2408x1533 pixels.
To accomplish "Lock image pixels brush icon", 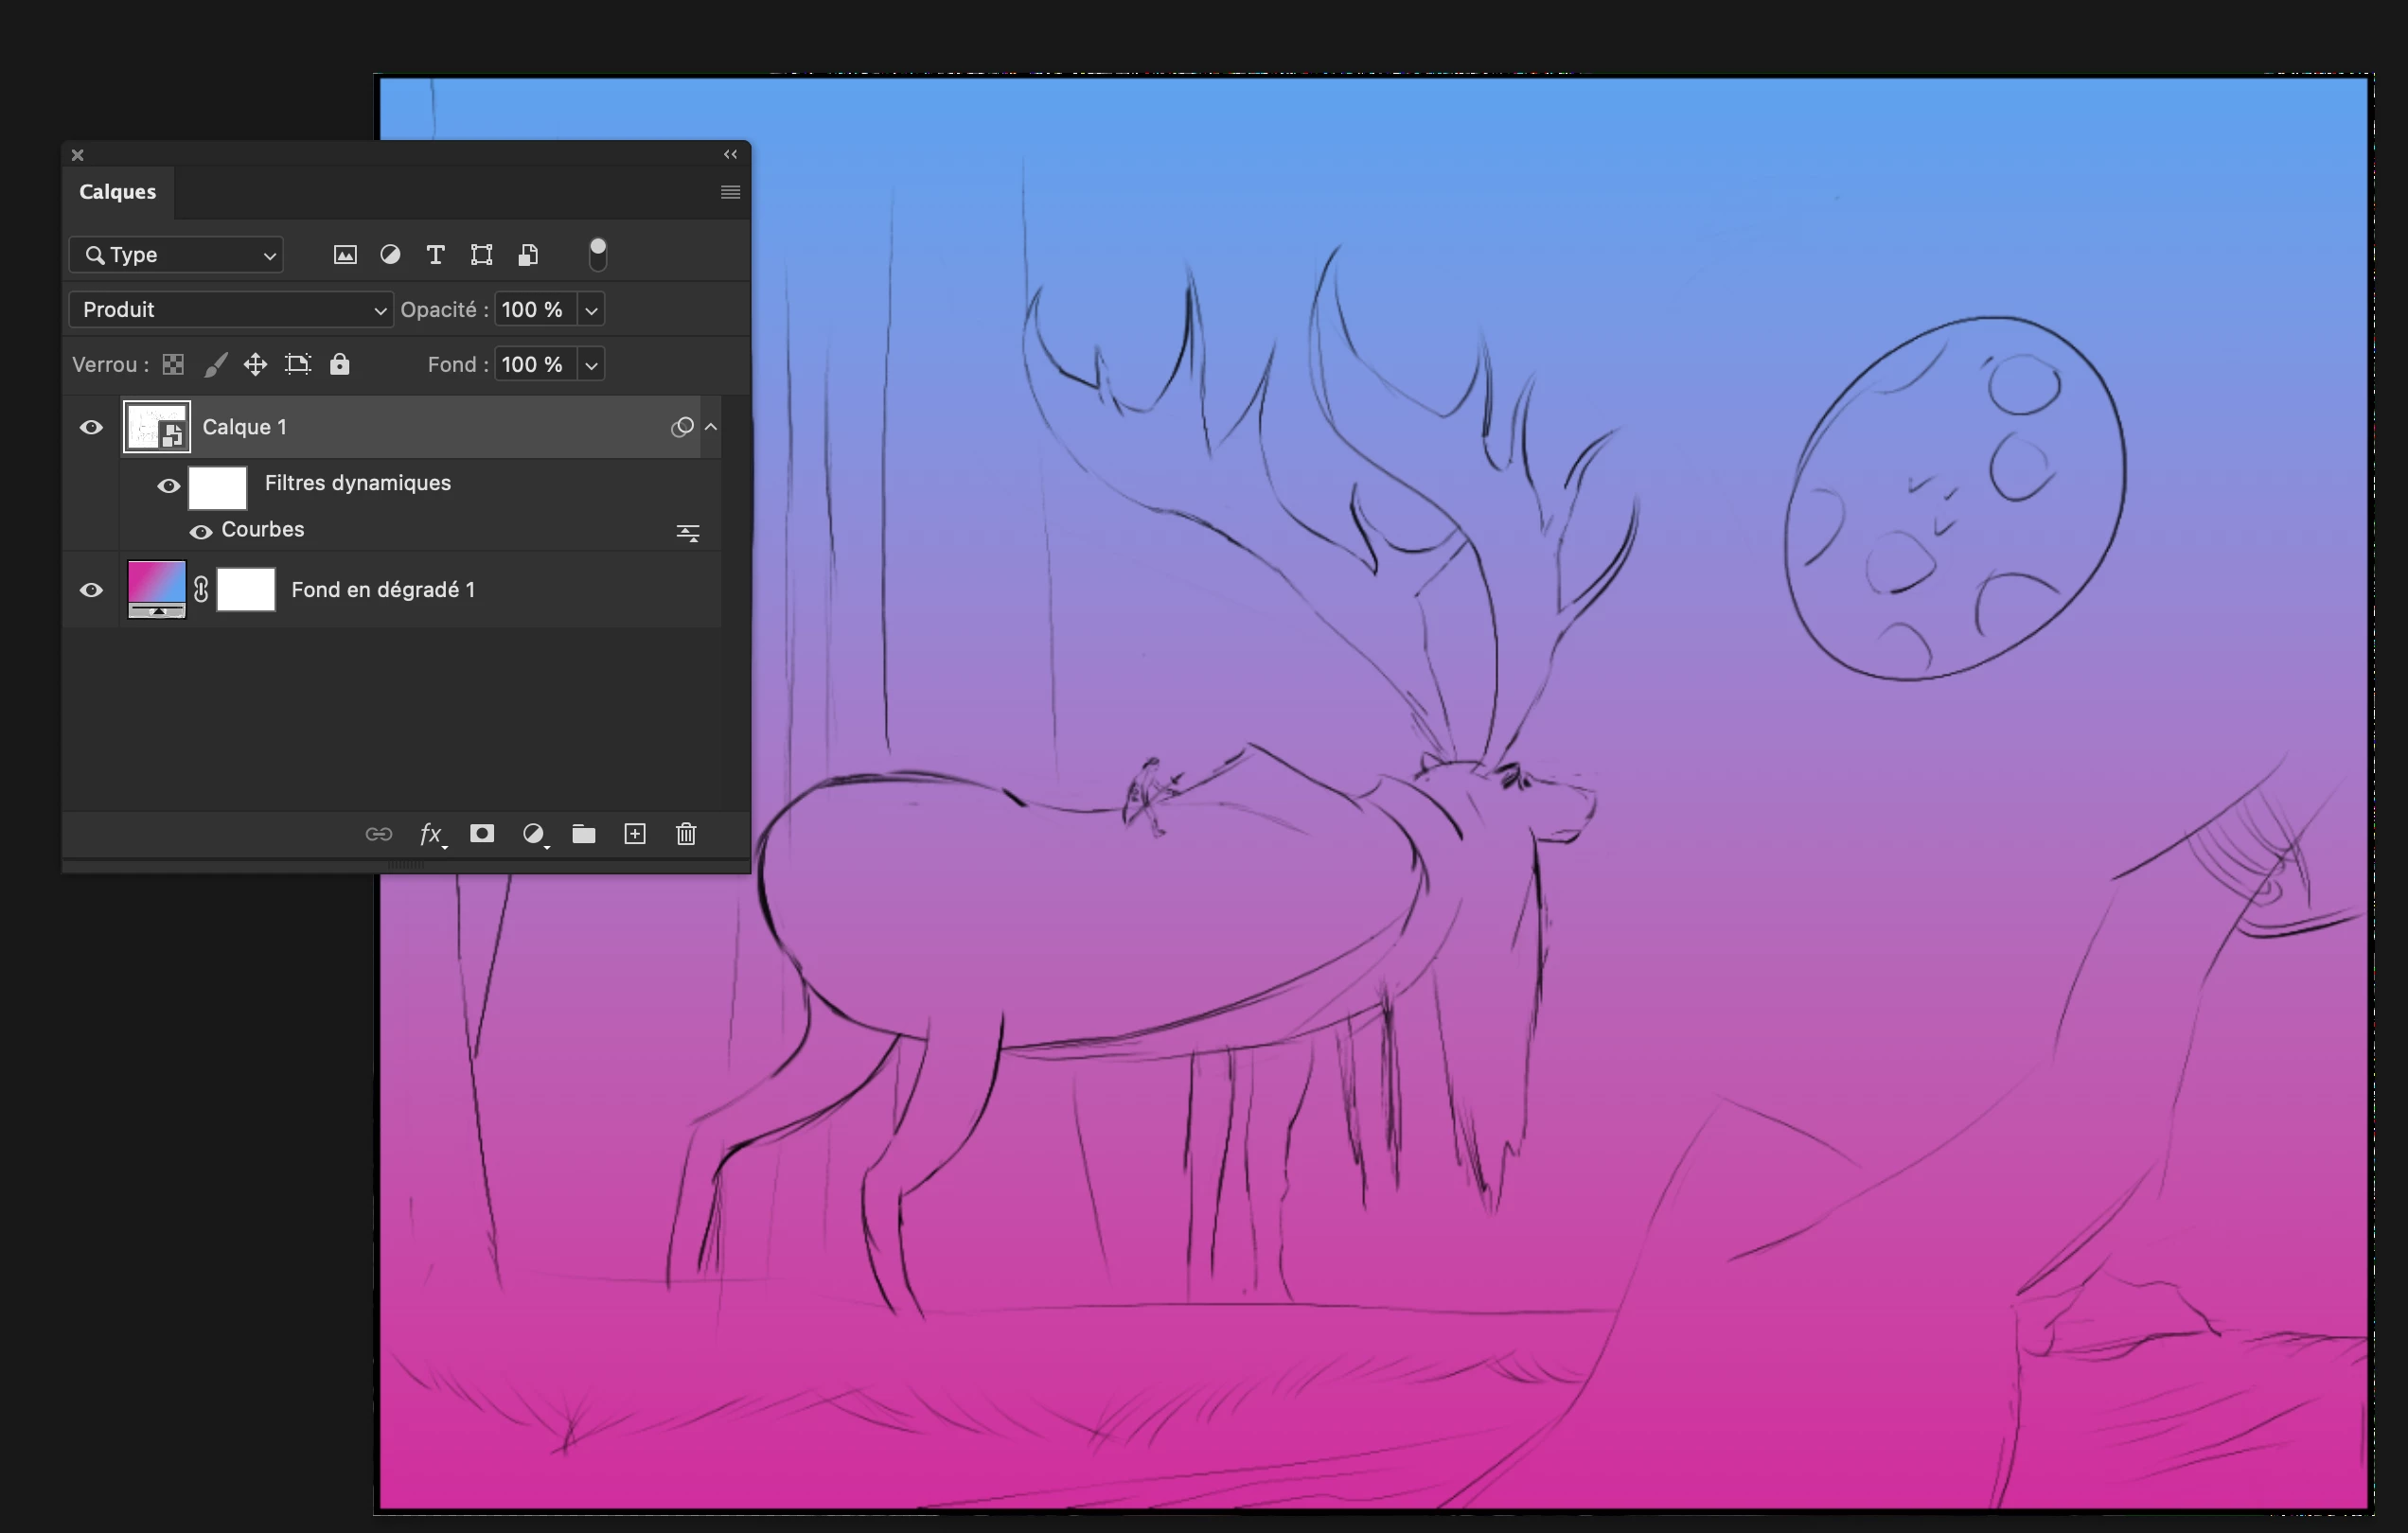I will tap(215, 364).
